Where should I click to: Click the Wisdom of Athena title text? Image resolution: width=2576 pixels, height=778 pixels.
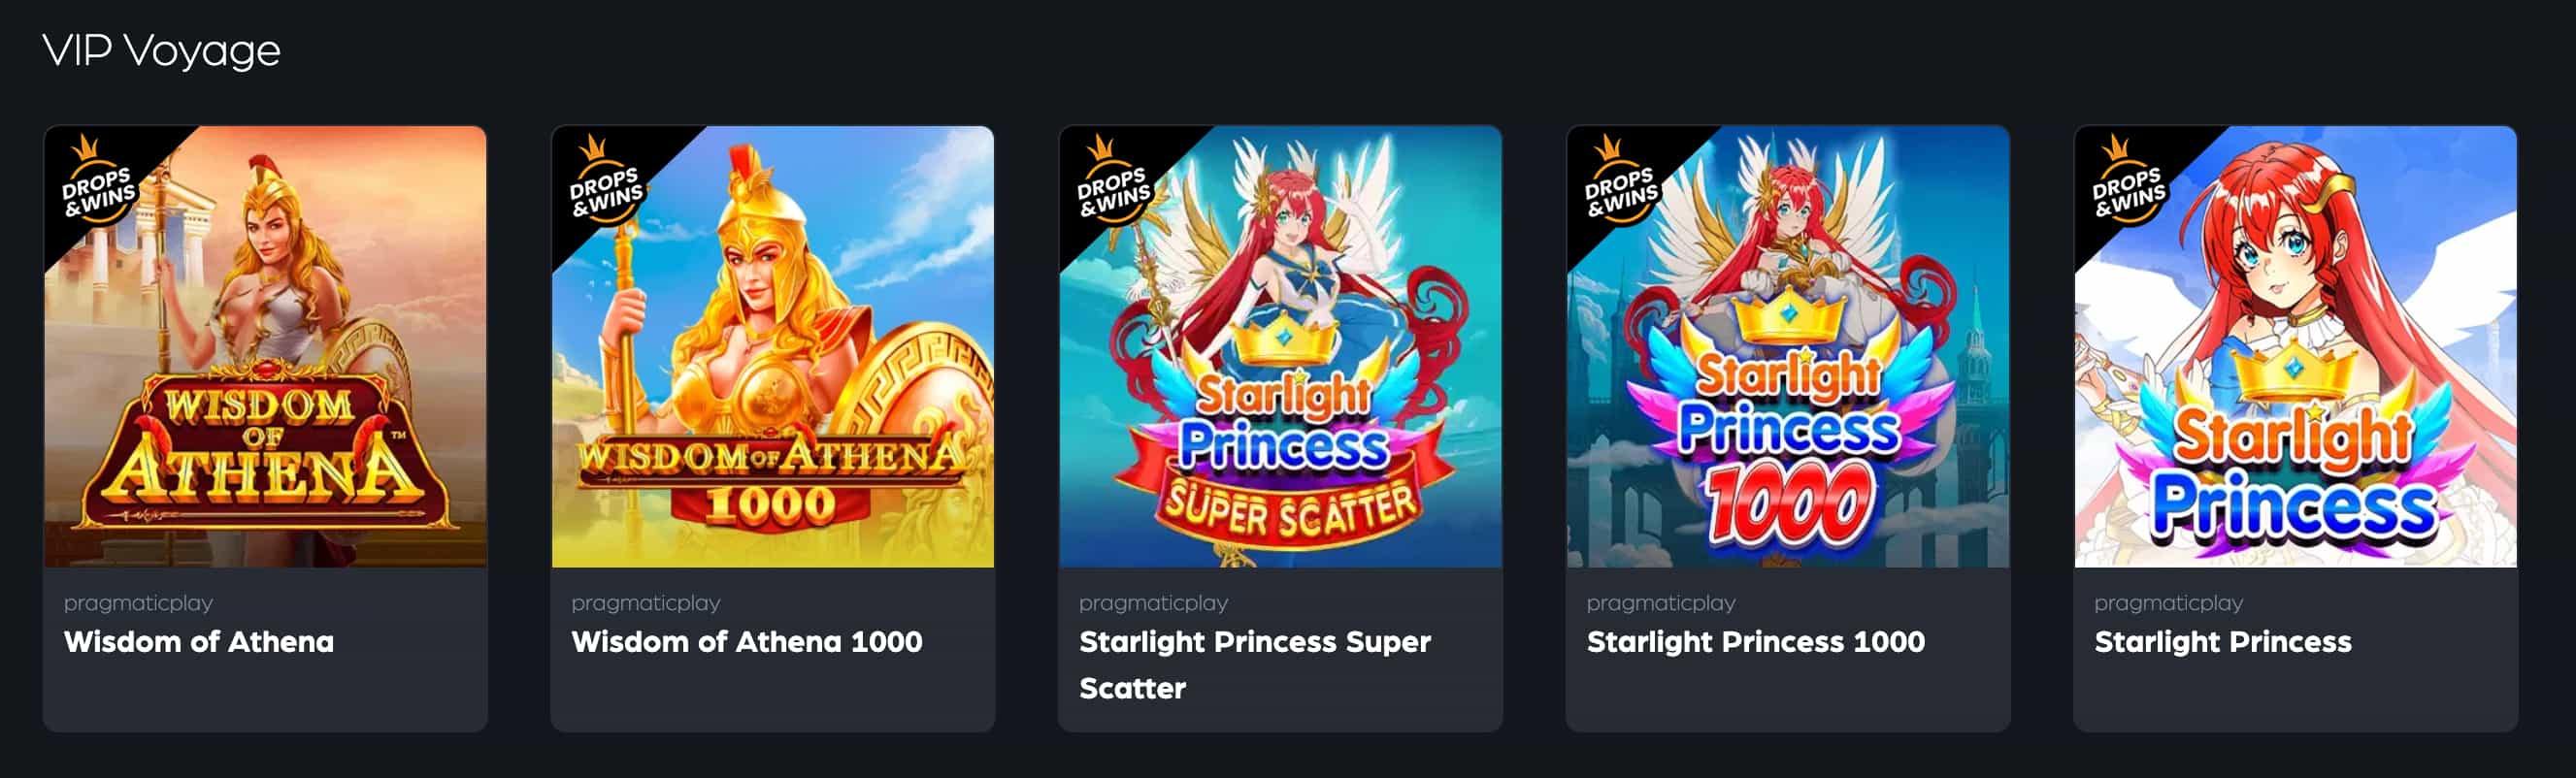[199, 642]
